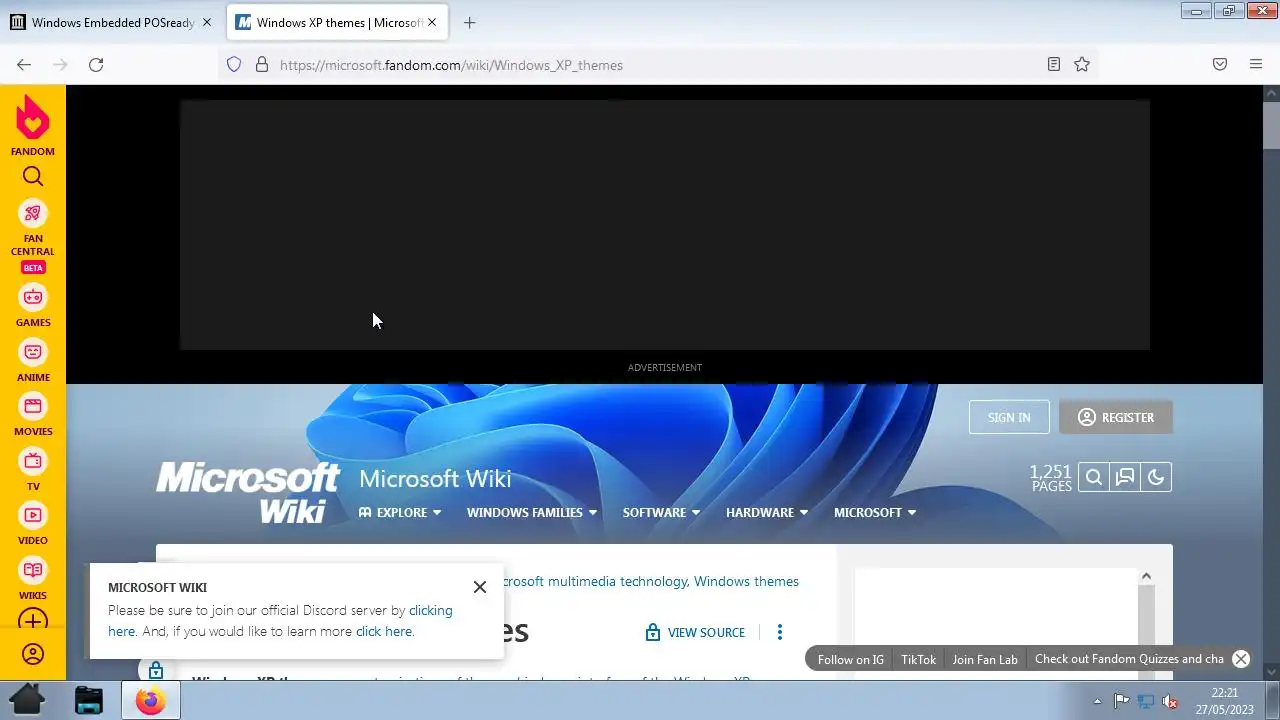Close the bottom Fandom promo bar
The height and width of the screenshot is (720, 1280).
(1241, 659)
